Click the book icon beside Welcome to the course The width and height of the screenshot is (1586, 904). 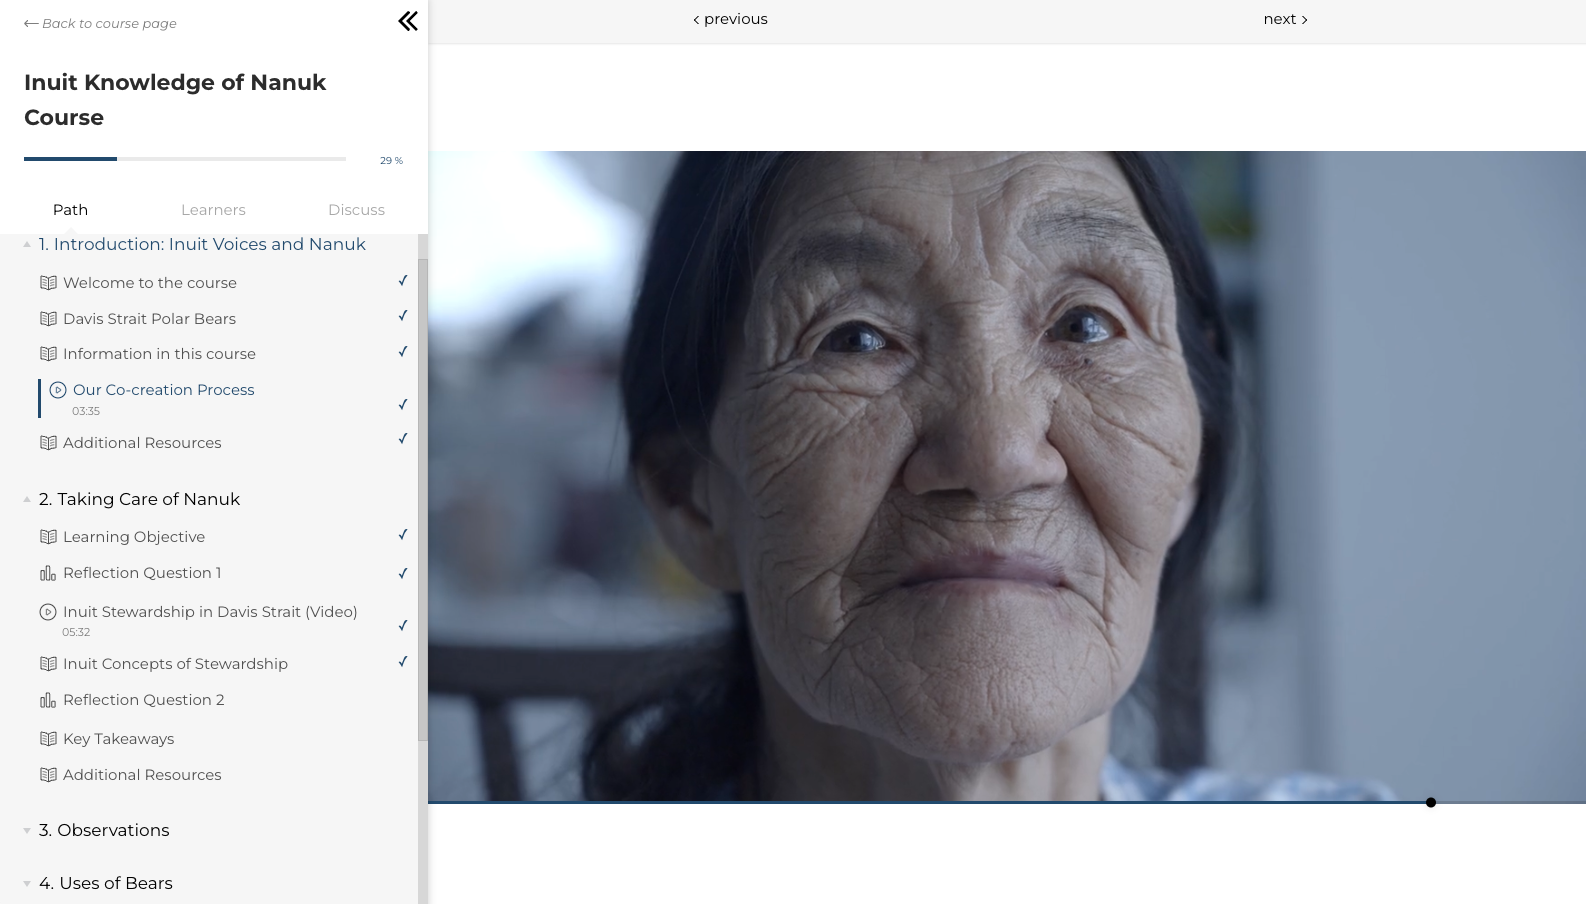coord(48,283)
